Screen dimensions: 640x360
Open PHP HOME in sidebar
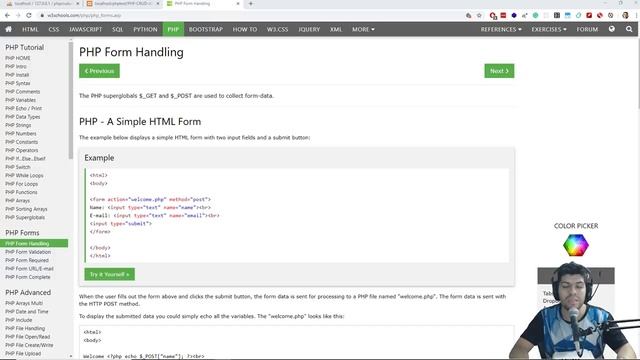(18, 58)
